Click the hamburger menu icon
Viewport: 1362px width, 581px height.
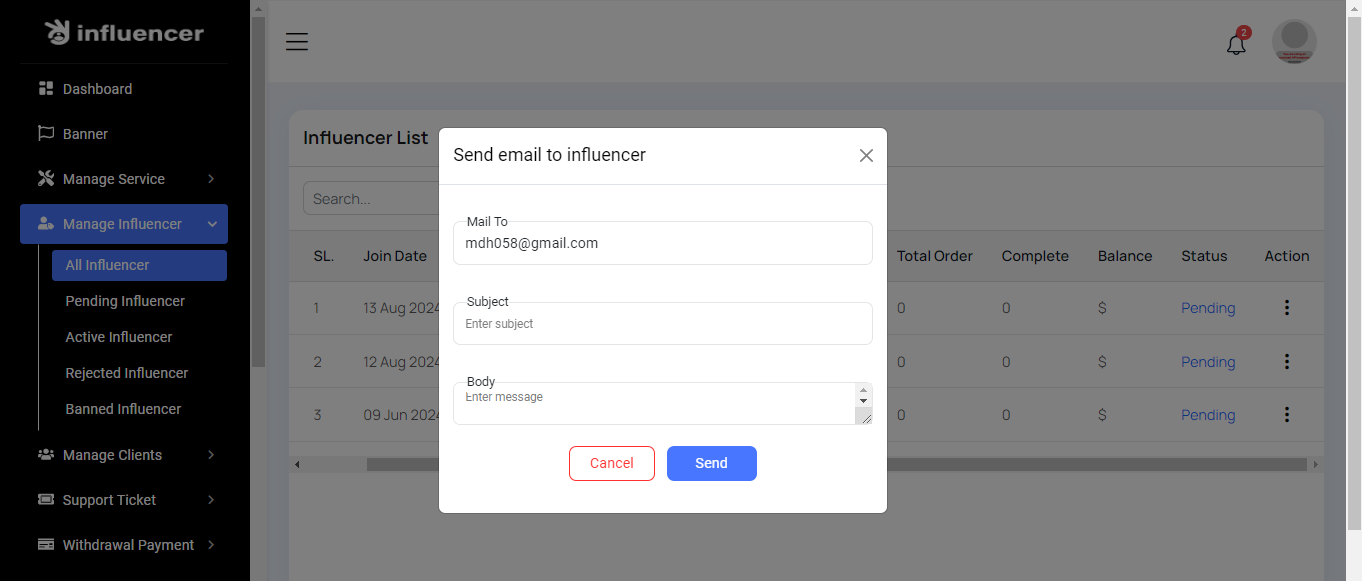[x=297, y=42]
